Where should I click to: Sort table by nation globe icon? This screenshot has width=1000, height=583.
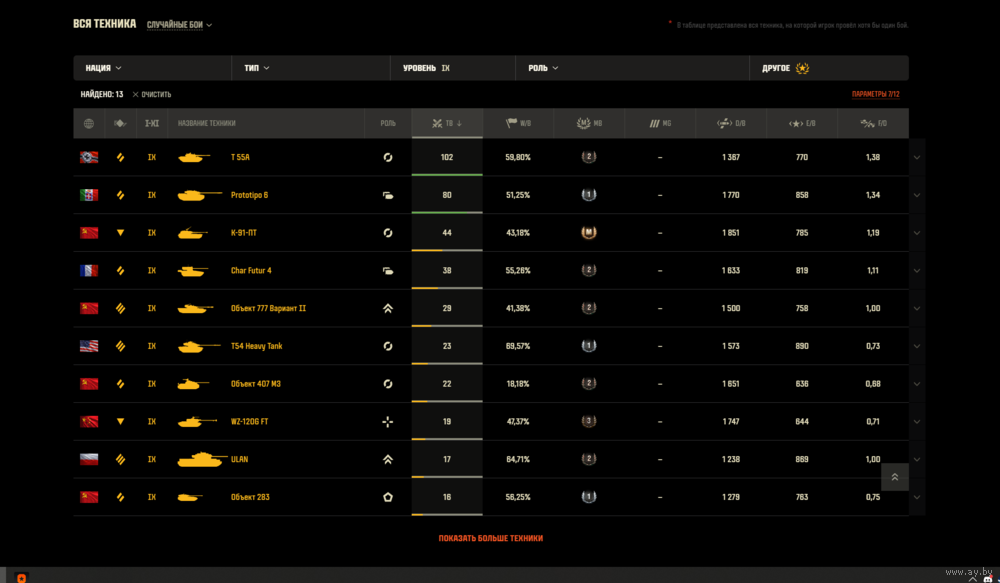click(x=89, y=124)
